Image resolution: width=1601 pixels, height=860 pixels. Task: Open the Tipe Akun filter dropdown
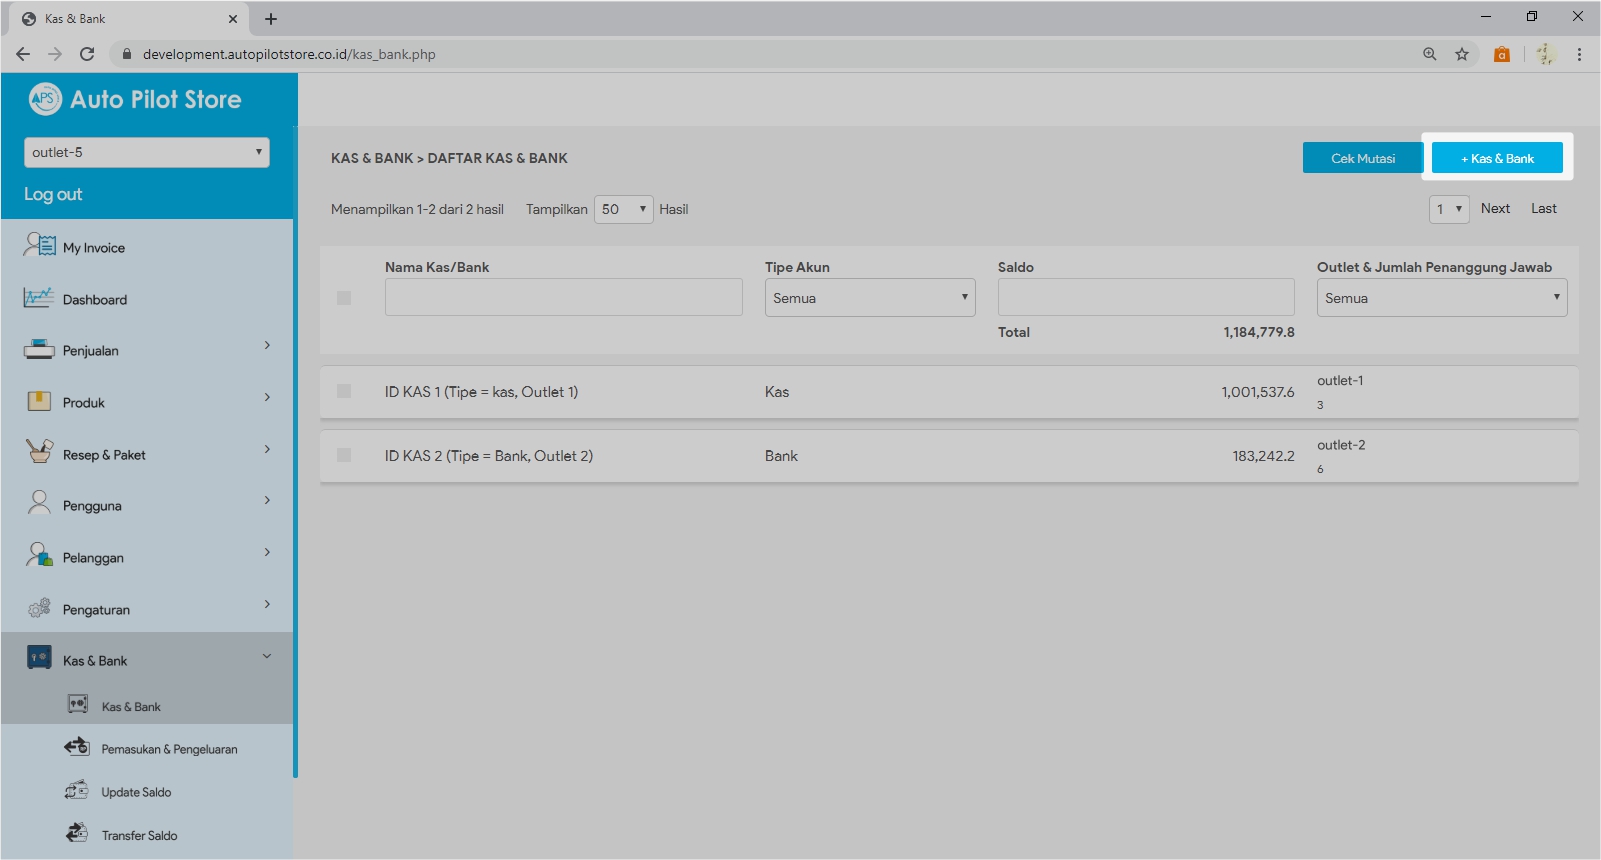869,298
